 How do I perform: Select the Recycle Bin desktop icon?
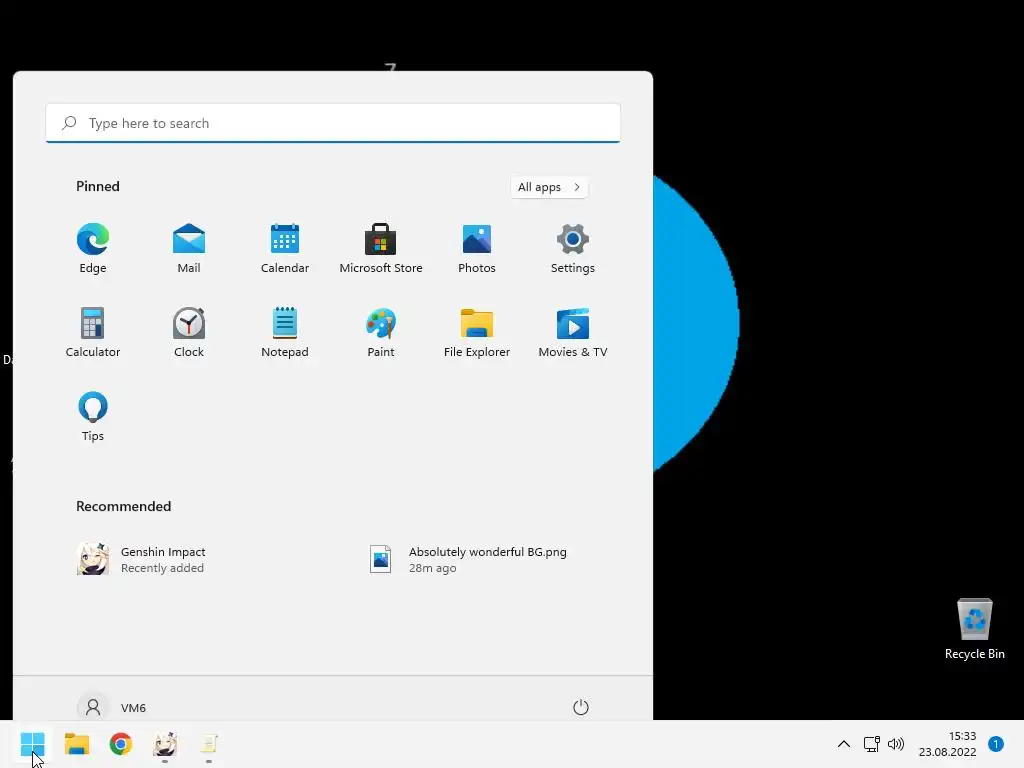pyautogui.click(x=974, y=629)
